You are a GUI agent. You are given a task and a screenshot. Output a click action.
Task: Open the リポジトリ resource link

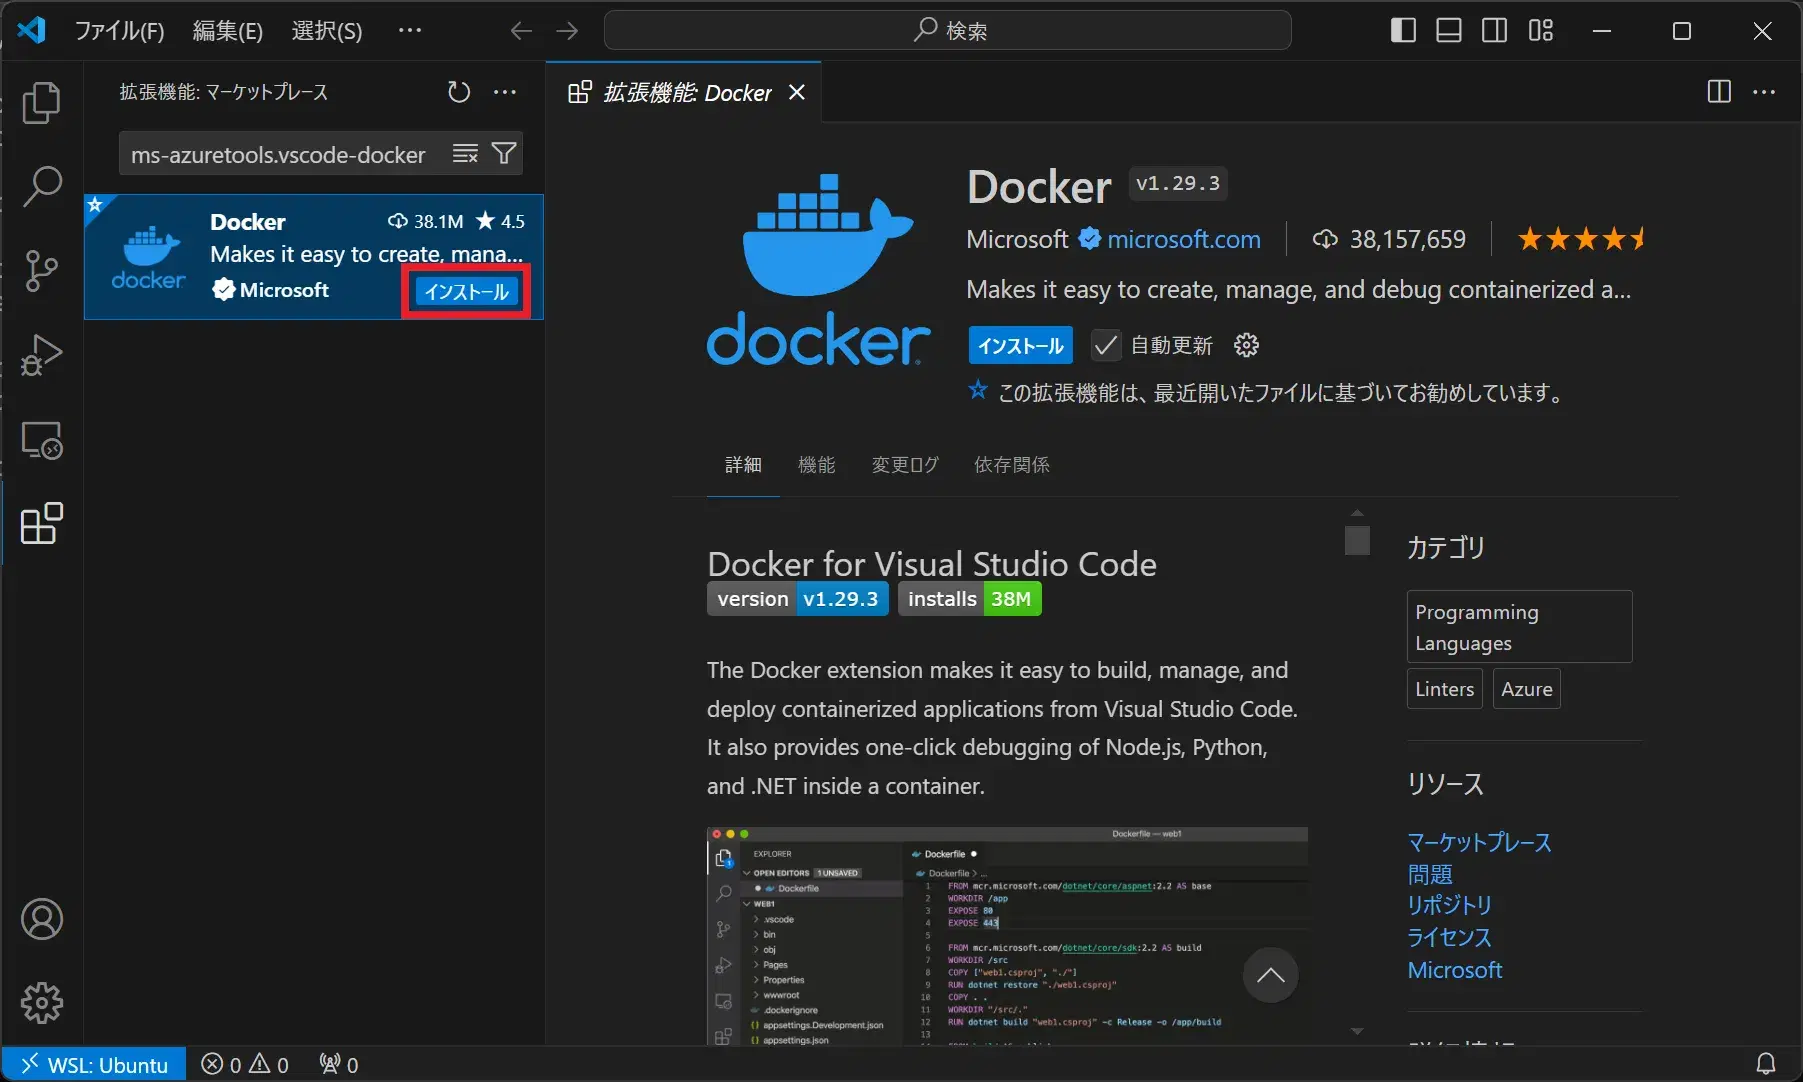(1449, 905)
